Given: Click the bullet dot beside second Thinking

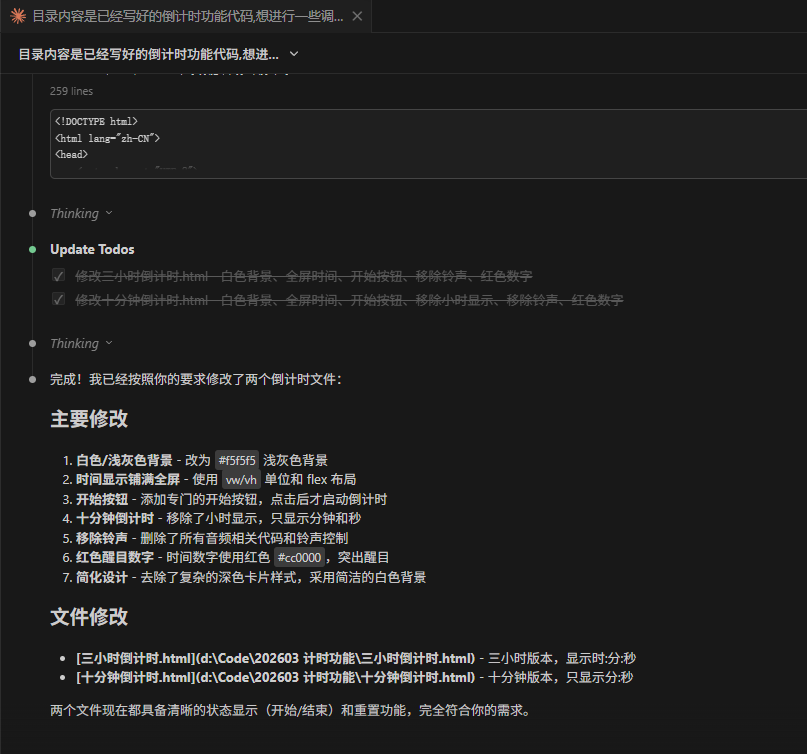Looking at the screenshot, I should point(32,343).
